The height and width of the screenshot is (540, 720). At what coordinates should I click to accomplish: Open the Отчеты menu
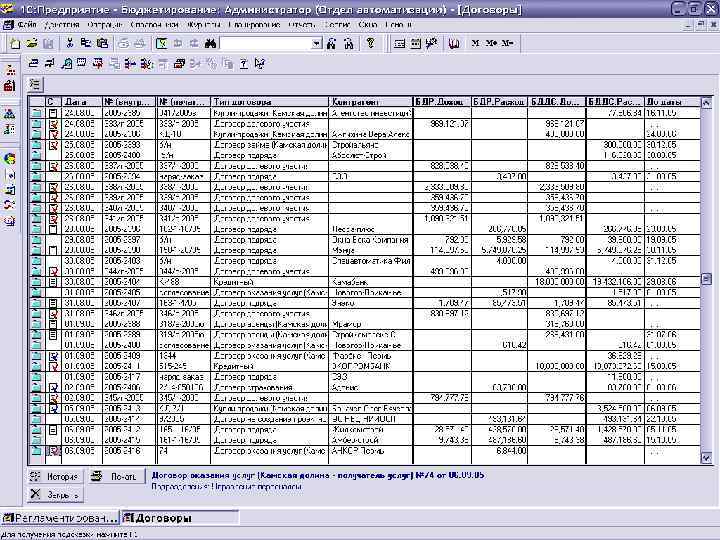(302, 25)
